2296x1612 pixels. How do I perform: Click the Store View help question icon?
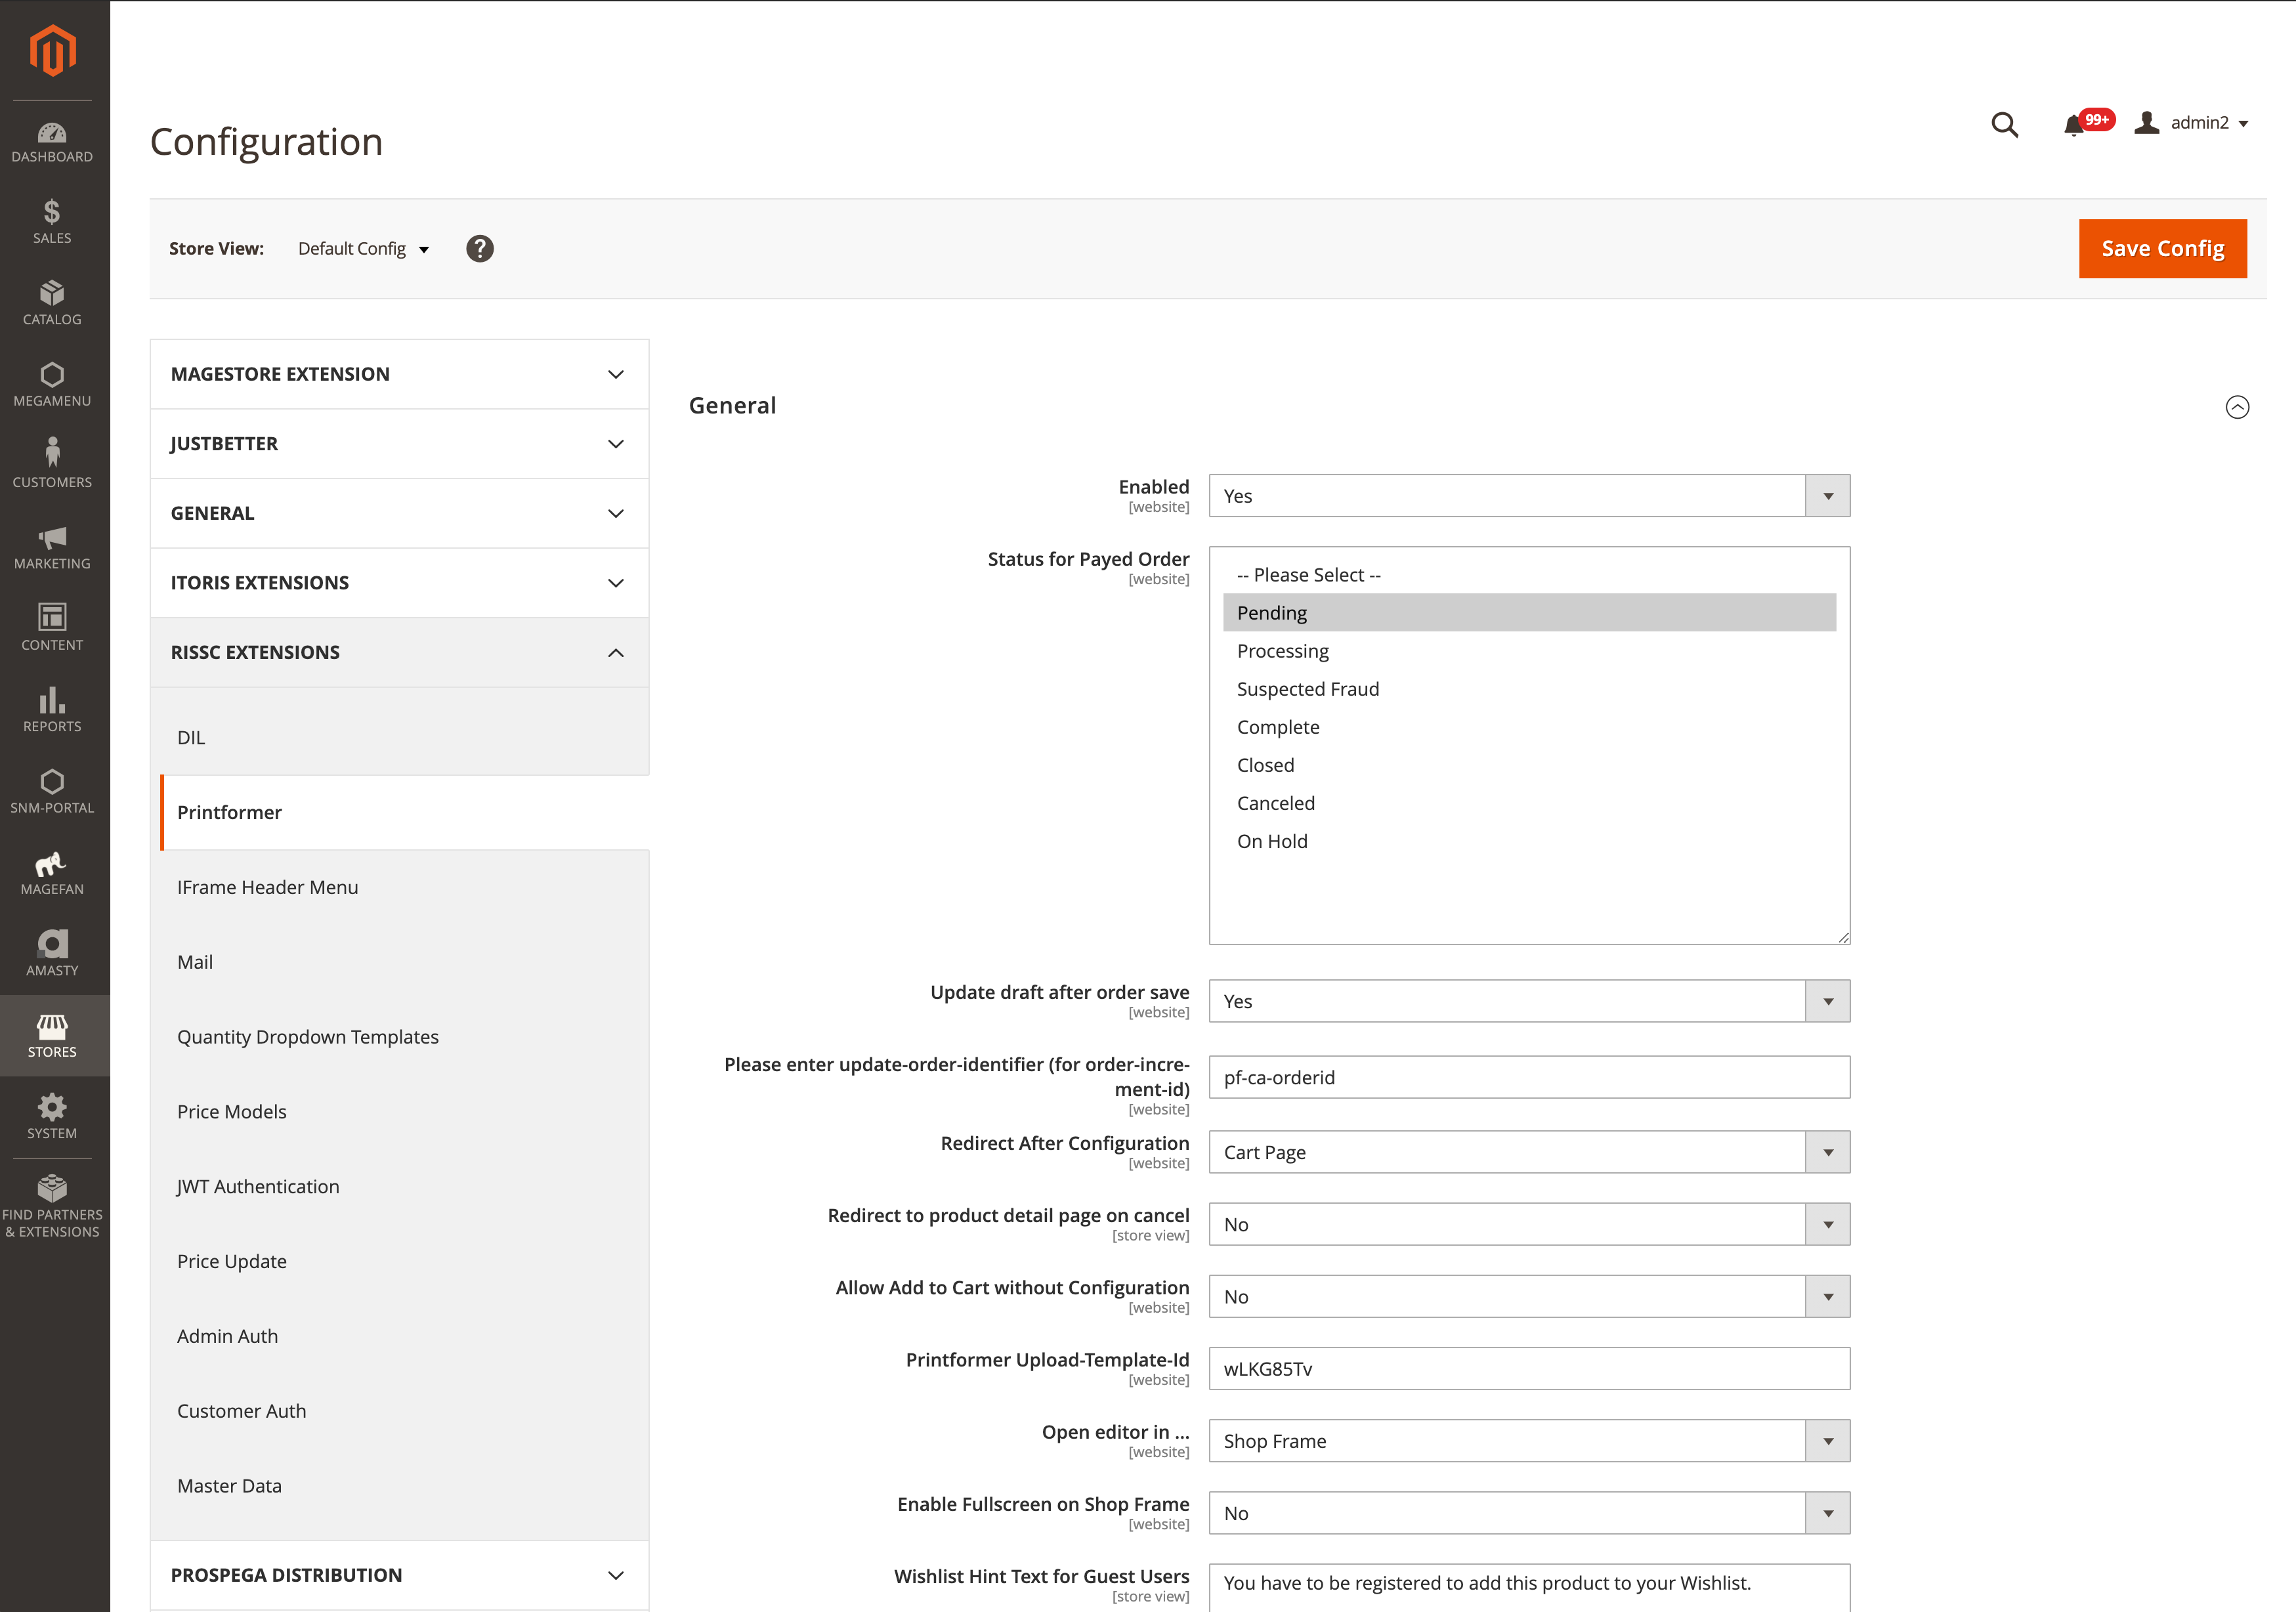click(x=480, y=249)
